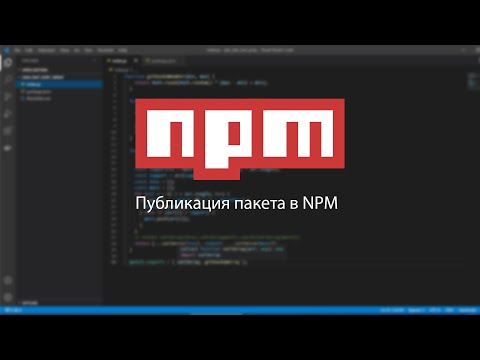Viewport: 480px width, 360px height.
Task: Open the Edit menu
Action: pos(29,50)
